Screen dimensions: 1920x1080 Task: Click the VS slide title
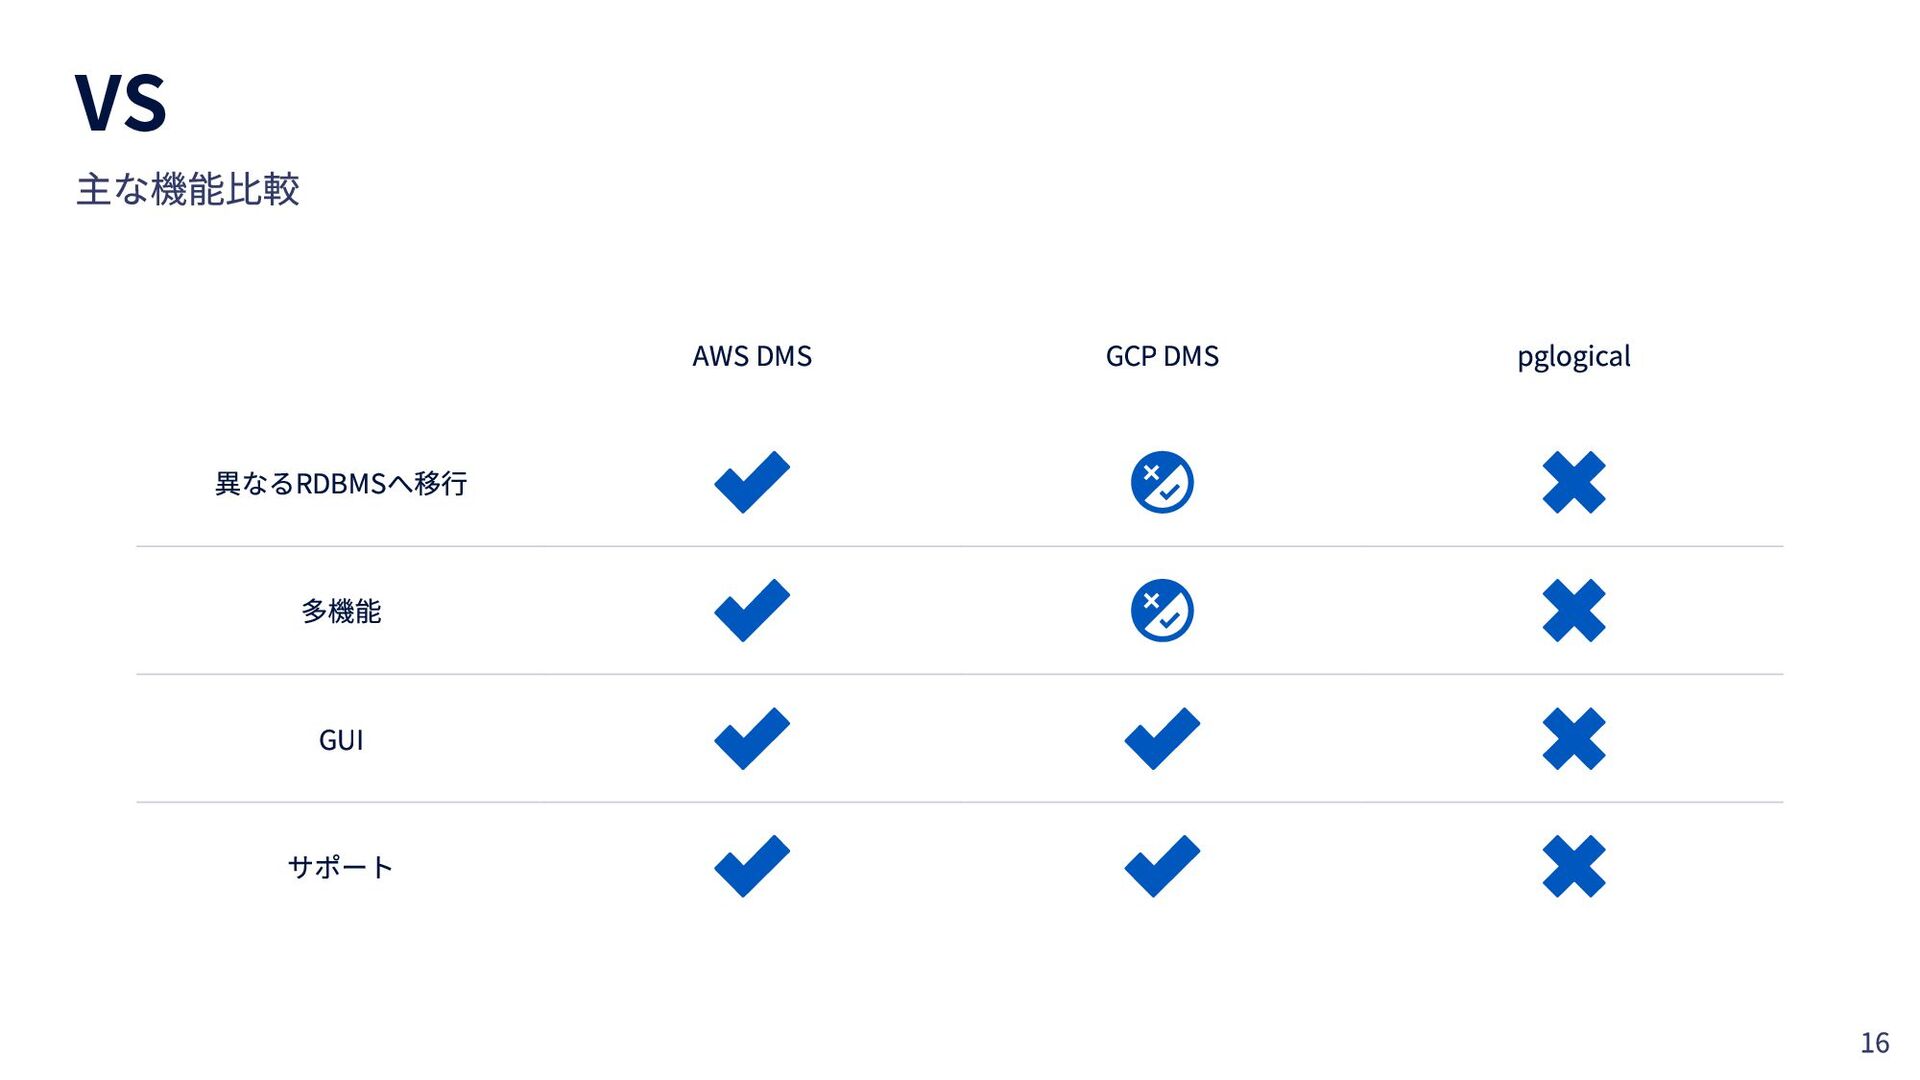[121, 102]
